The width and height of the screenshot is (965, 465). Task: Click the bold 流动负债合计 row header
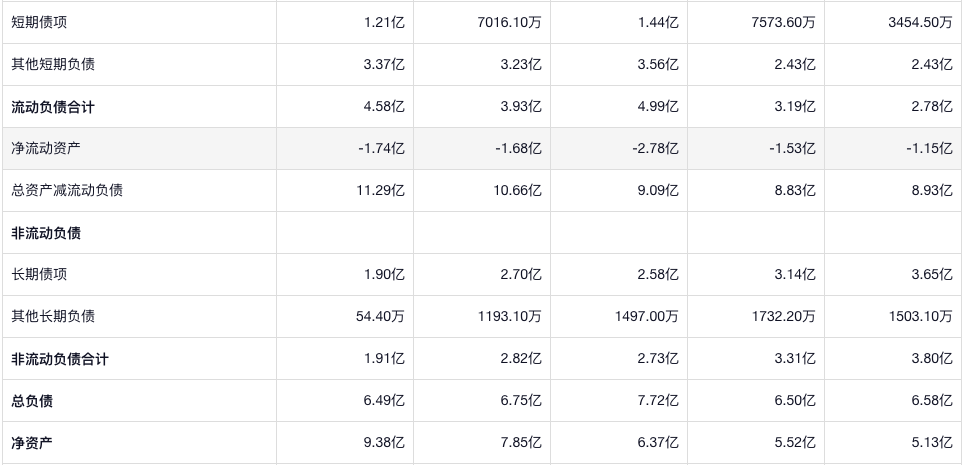click(53, 106)
